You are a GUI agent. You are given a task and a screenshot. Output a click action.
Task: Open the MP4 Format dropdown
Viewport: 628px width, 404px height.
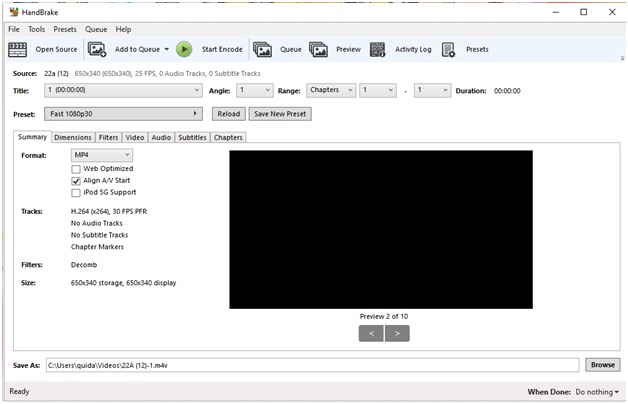(102, 155)
